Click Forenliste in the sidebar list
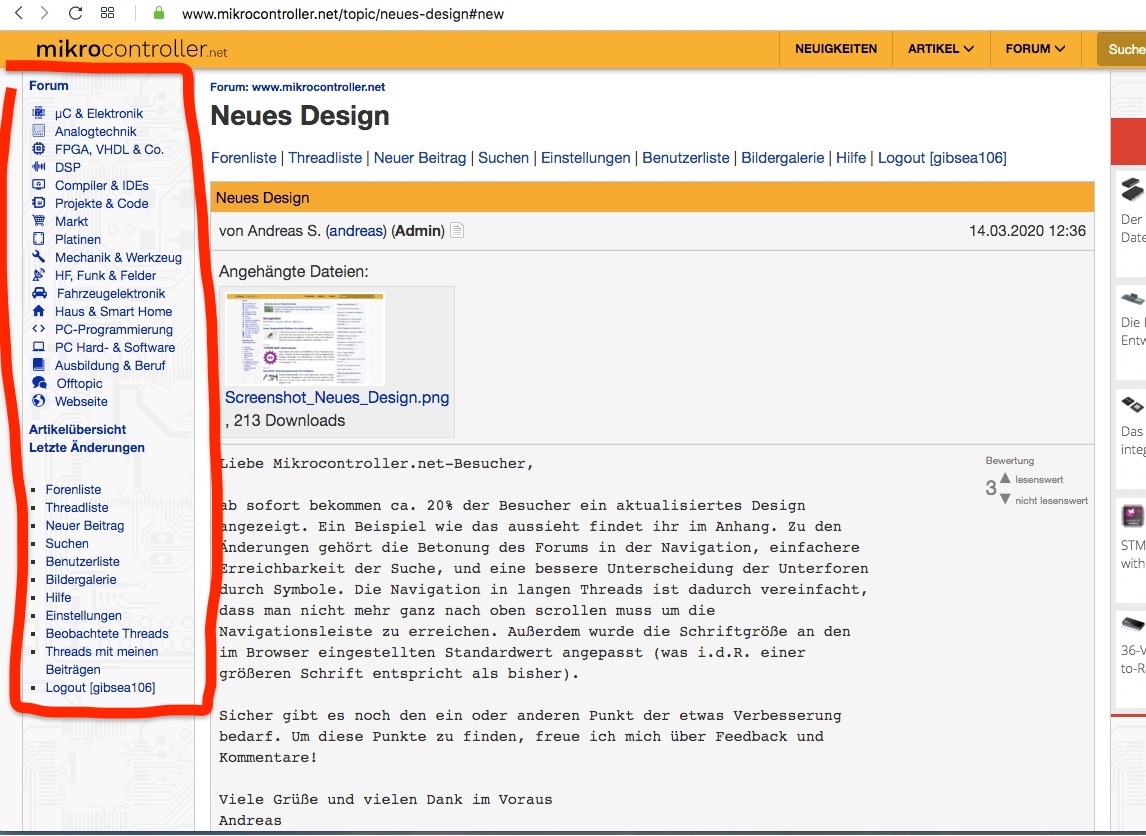1146x836 pixels. click(73, 490)
